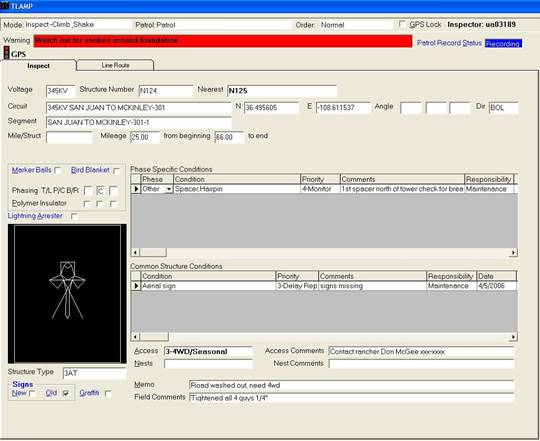Screen dimensions: 540x441
Task: Click the Access field 3-4WD/Seasonal
Action: pos(208,351)
